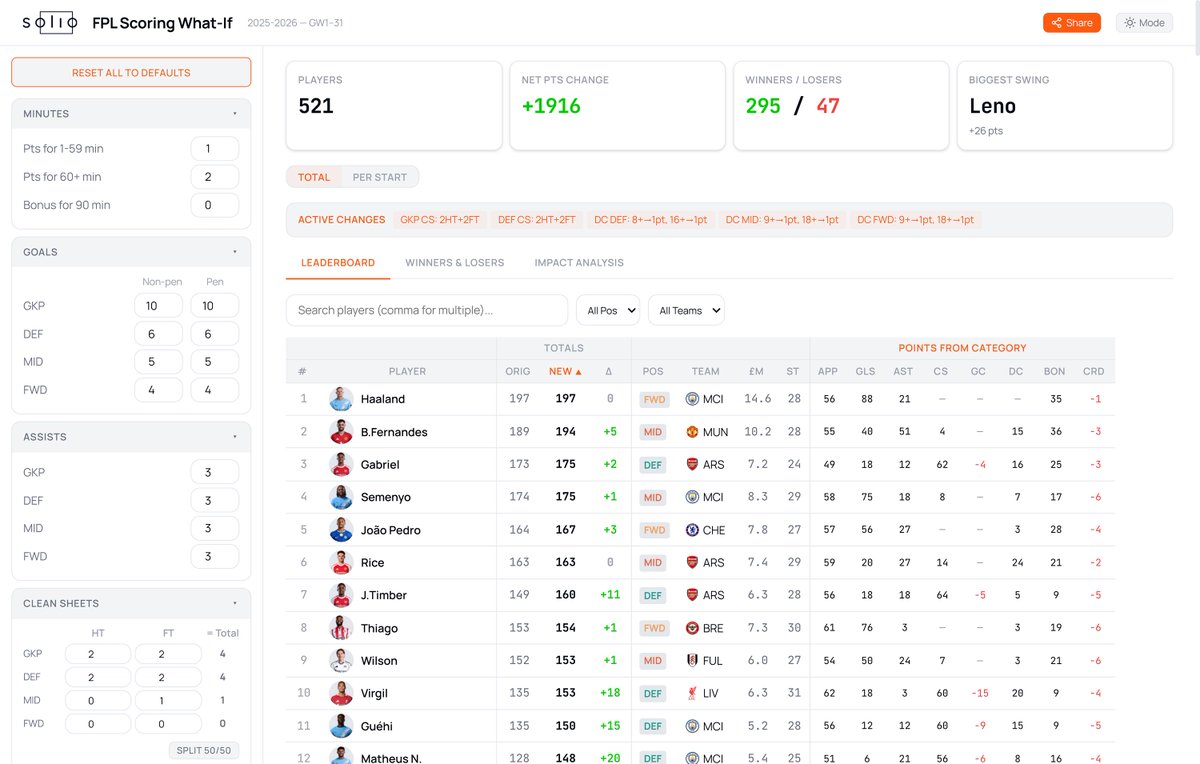This screenshot has width=1200, height=764.
Task: Click Wilson's player avatar
Action: pyautogui.click(x=341, y=661)
